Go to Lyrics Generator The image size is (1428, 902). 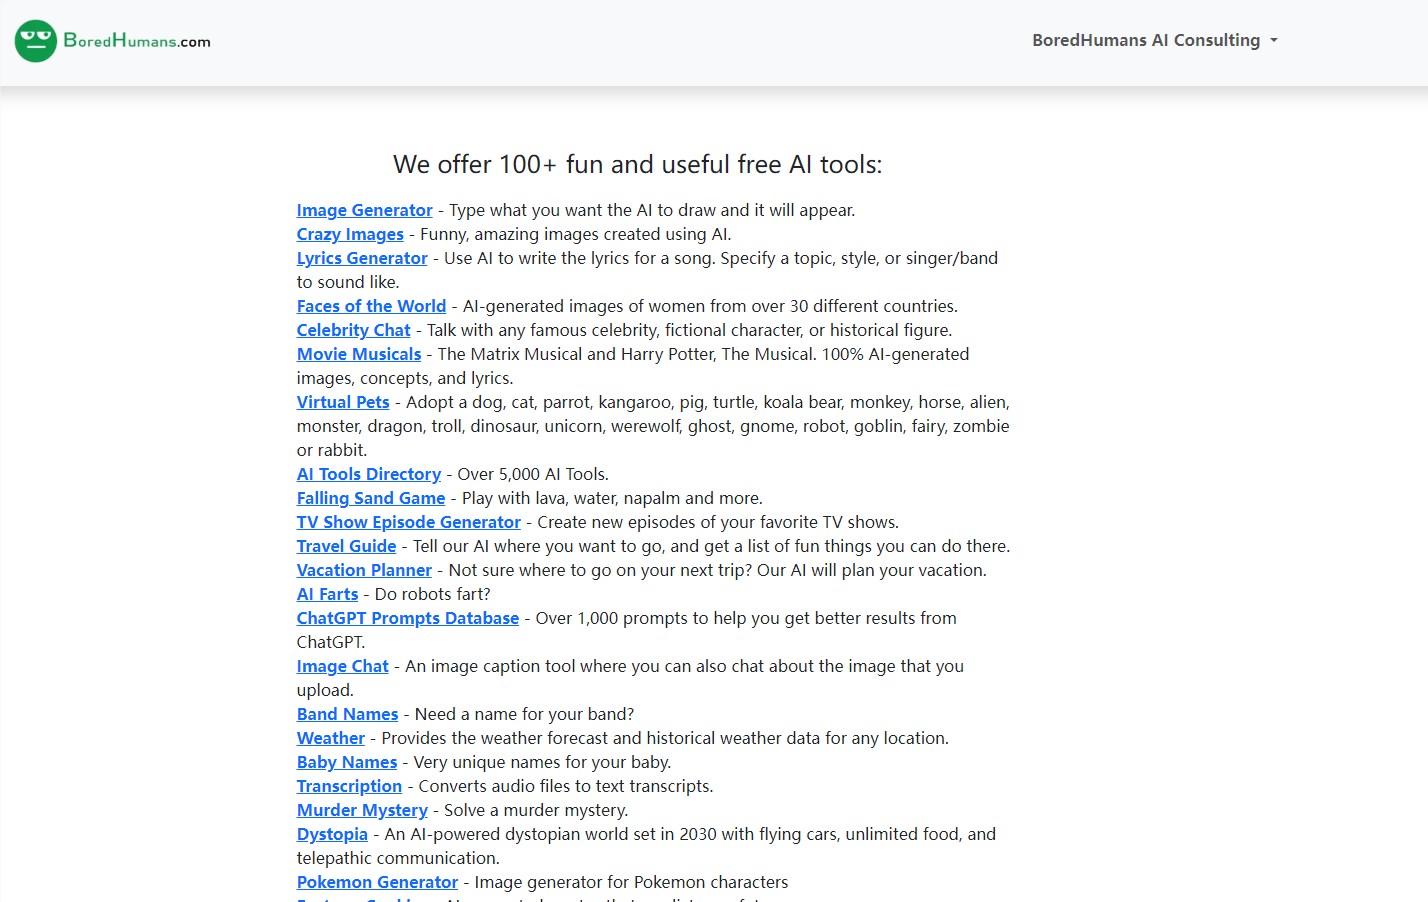[x=362, y=258]
